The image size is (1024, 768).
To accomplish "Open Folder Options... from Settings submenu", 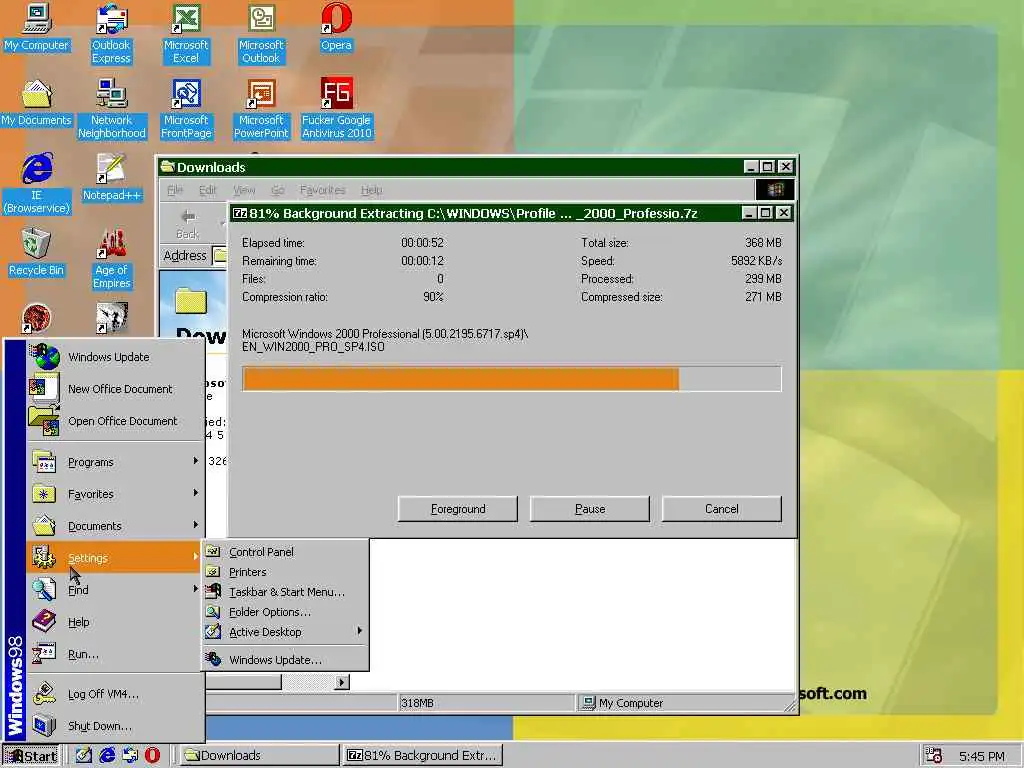I will click(285, 612).
